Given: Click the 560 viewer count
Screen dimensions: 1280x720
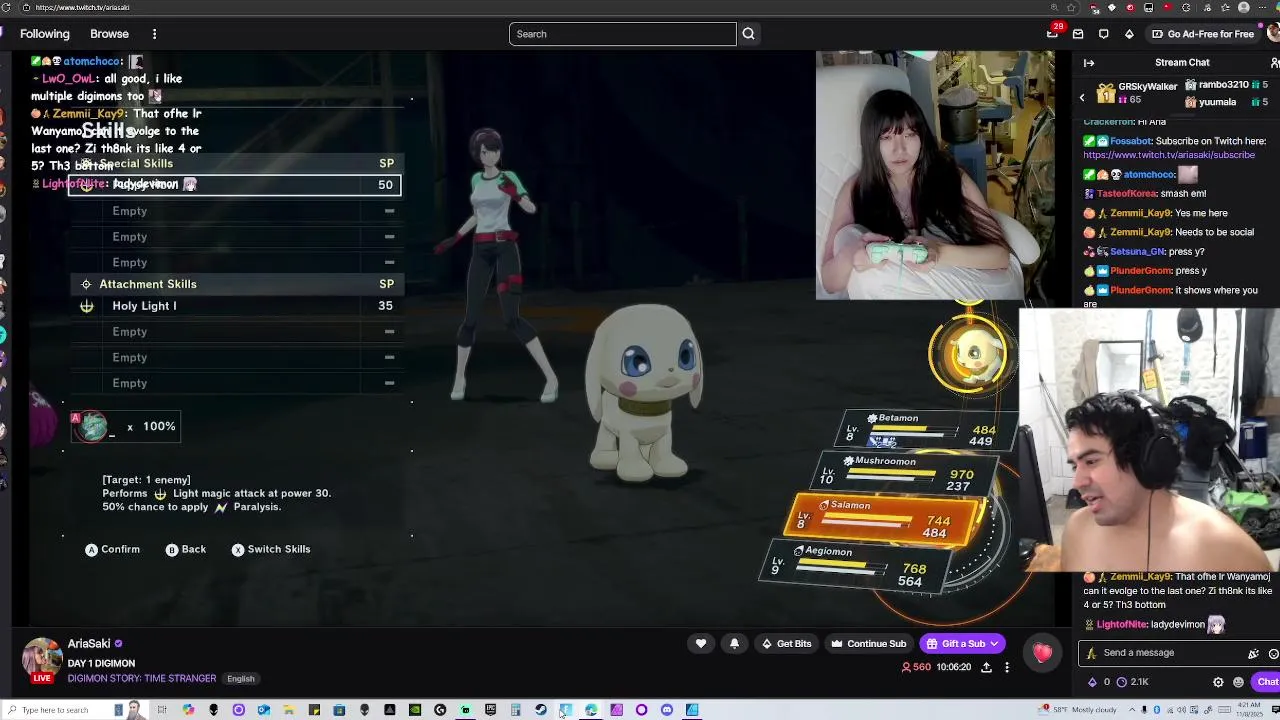Looking at the screenshot, I should 917,667.
